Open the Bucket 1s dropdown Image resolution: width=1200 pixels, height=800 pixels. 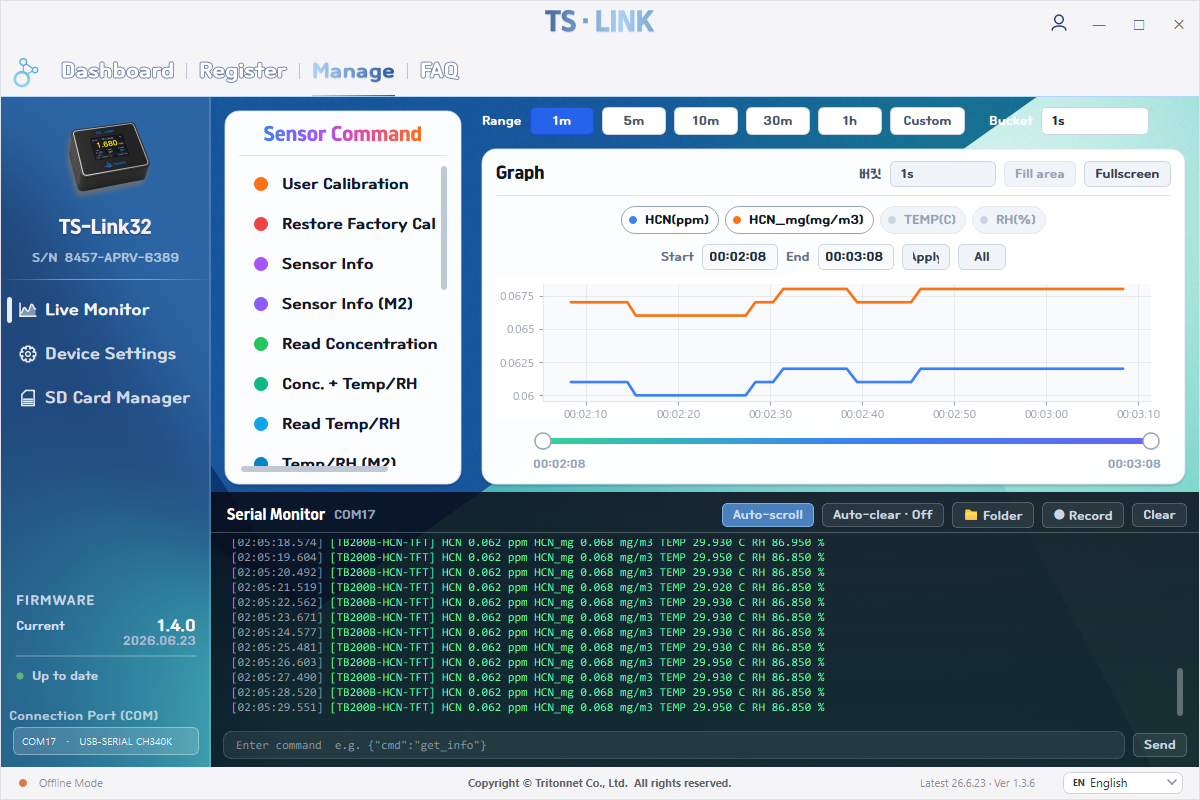(1094, 121)
